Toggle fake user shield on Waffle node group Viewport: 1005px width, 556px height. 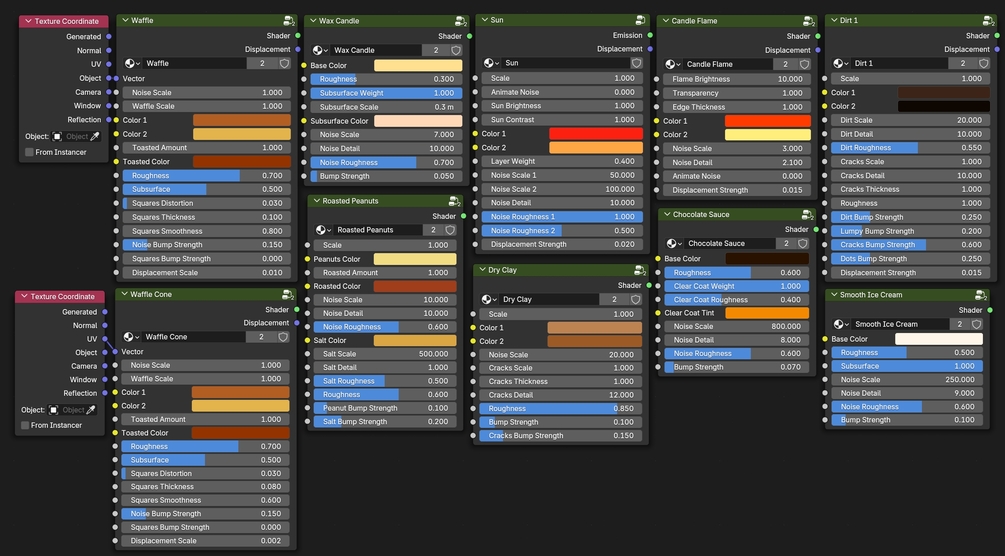(284, 63)
